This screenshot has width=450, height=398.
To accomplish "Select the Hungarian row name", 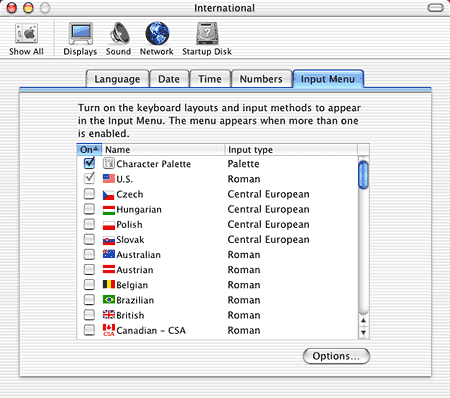I will pos(139,210).
